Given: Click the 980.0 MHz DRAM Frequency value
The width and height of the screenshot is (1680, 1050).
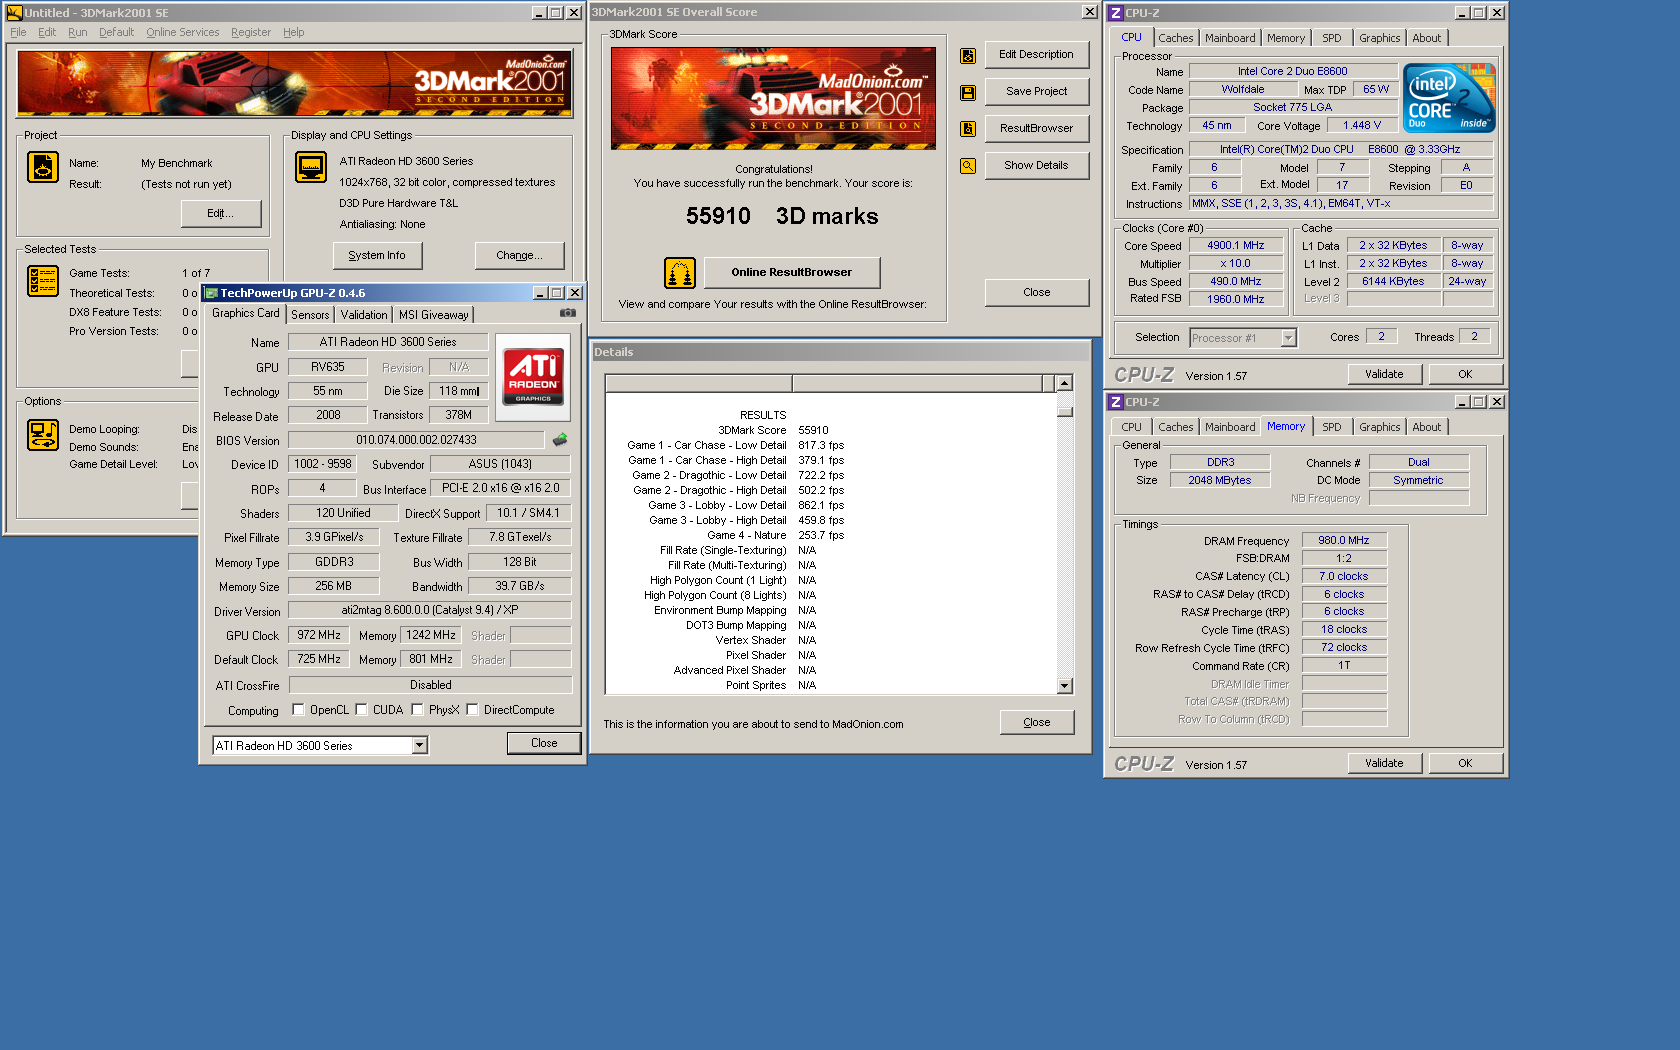Looking at the screenshot, I should 1344,540.
